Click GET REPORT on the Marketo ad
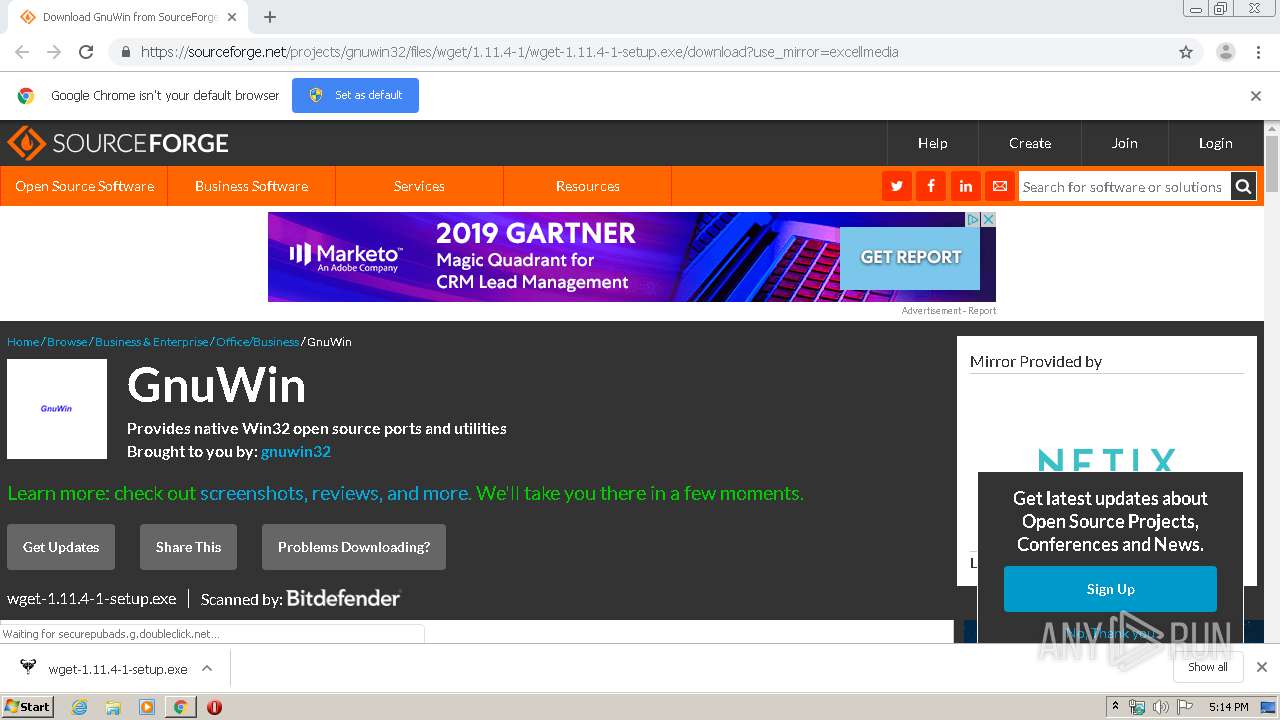1280x720 pixels. click(910, 257)
